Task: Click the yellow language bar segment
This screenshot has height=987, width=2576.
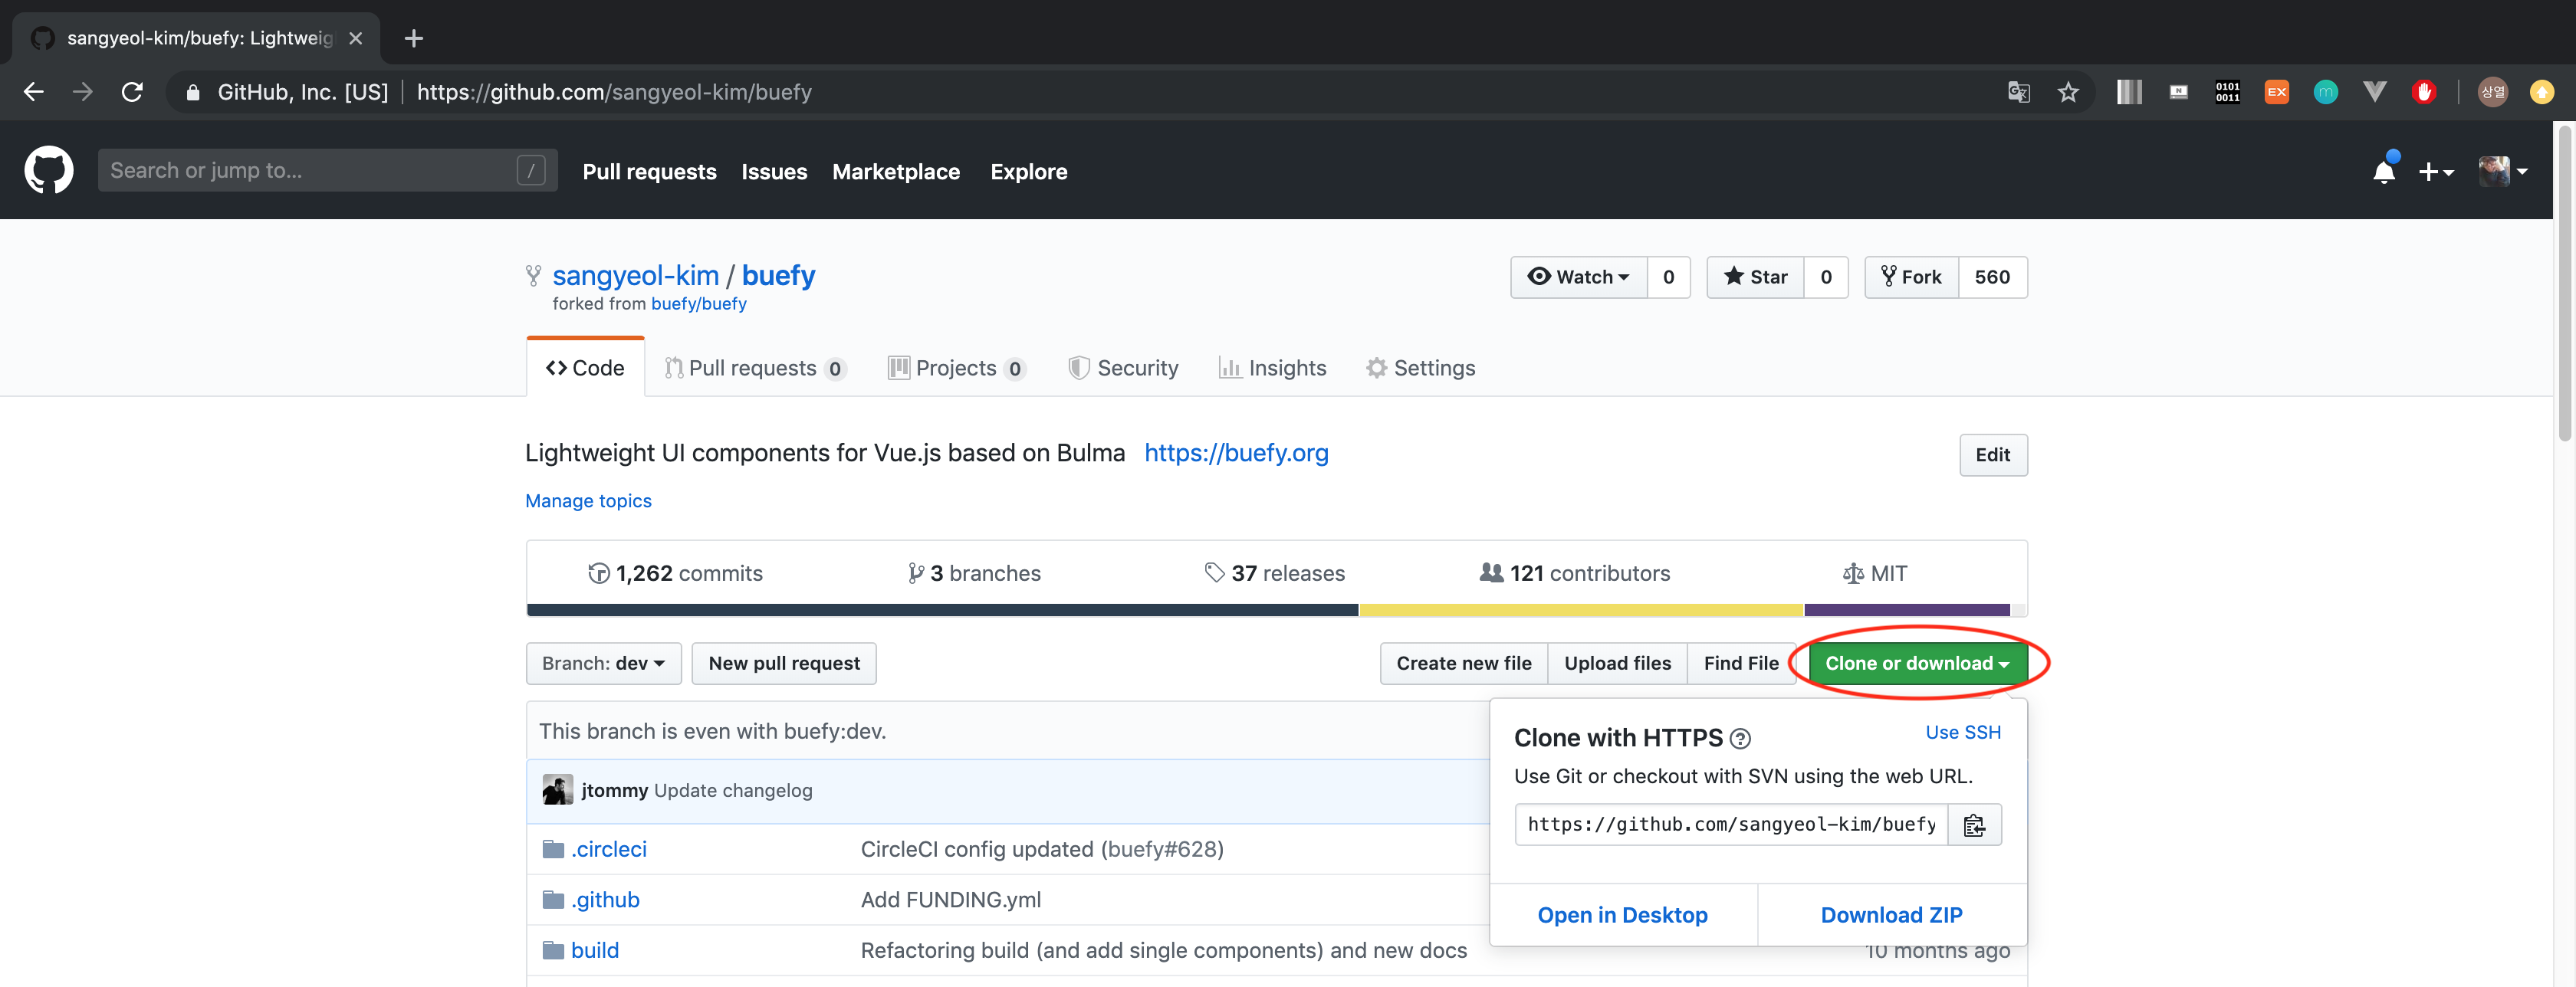Action: click(x=1580, y=610)
